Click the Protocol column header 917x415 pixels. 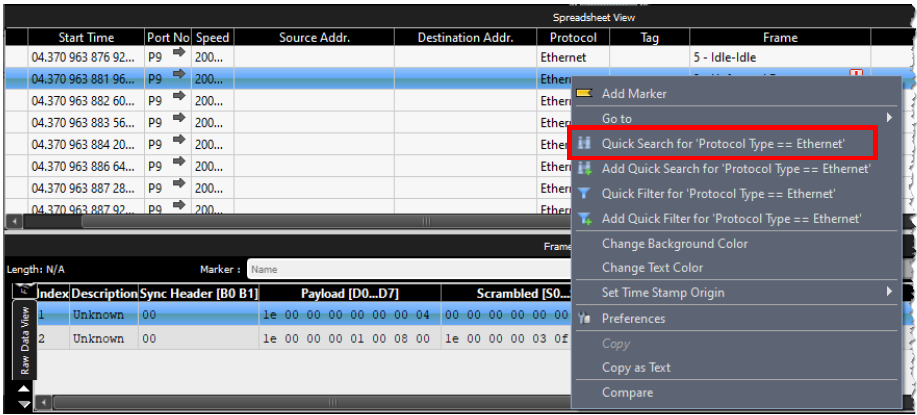573,37
